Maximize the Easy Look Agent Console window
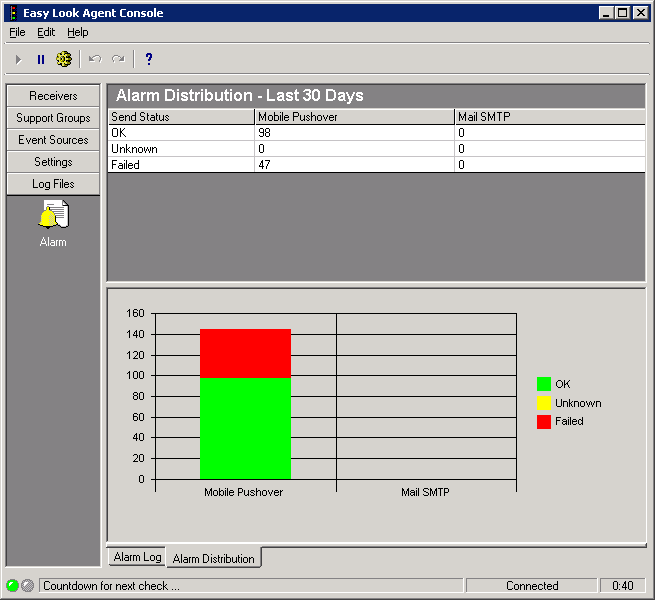655x600 pixels. [622, 13]
